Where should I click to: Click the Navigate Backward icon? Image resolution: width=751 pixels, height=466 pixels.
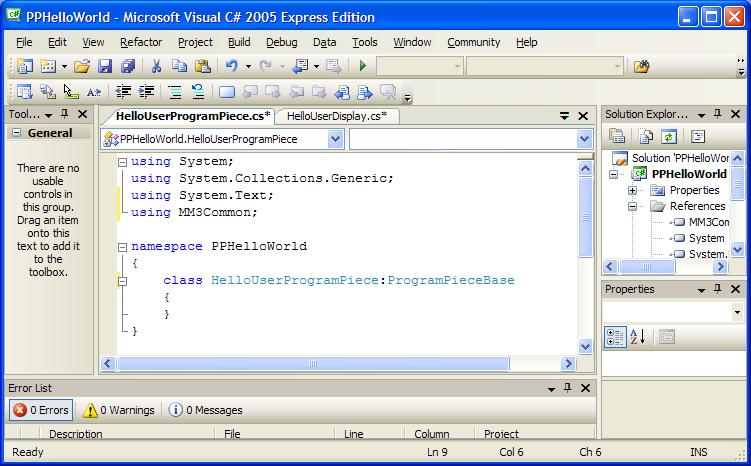click(x=301, y=66)
